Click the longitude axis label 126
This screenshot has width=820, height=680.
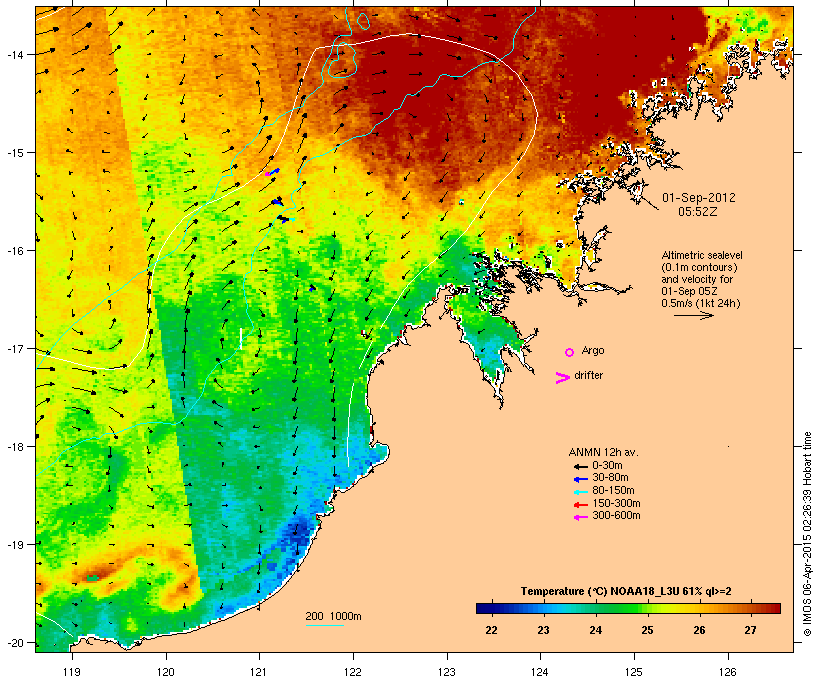727,672
